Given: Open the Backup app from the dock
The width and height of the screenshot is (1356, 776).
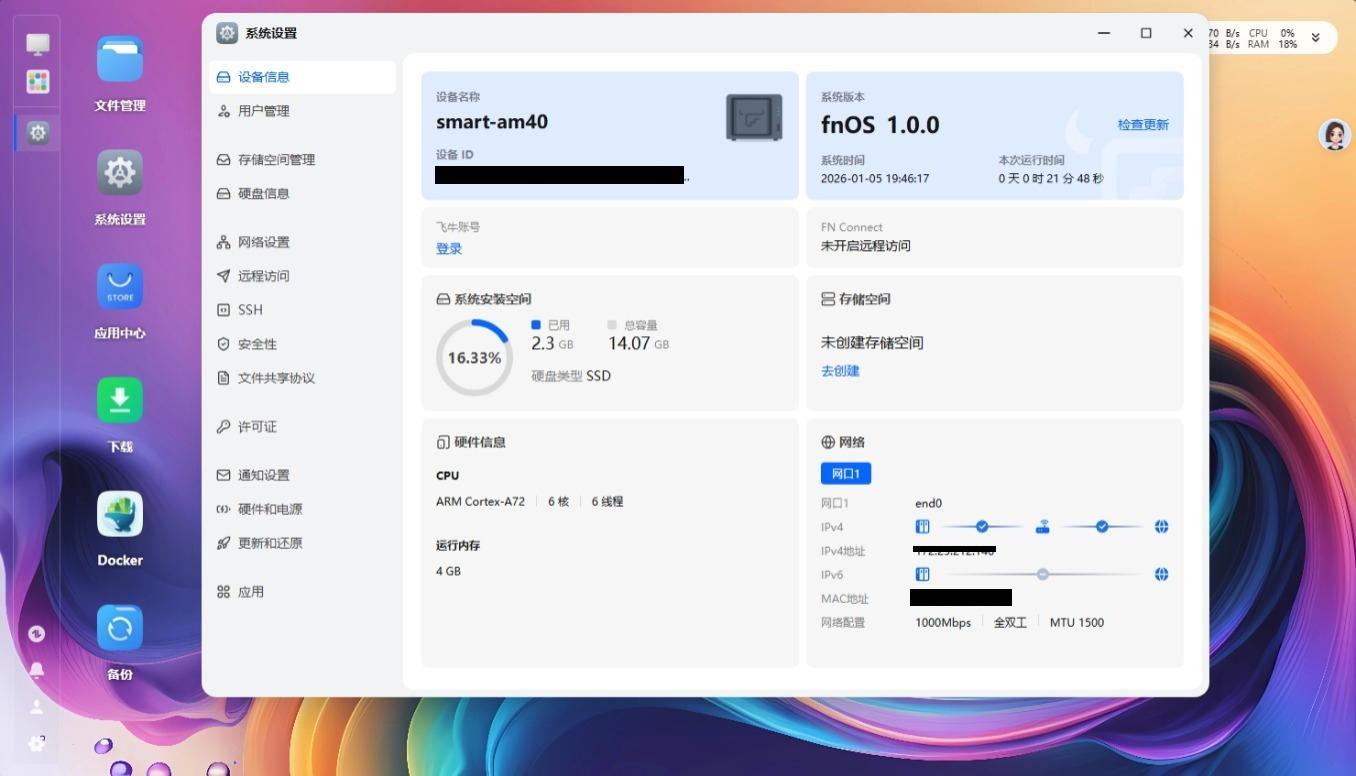Looking at the screenshot, I should click(119, 627).
